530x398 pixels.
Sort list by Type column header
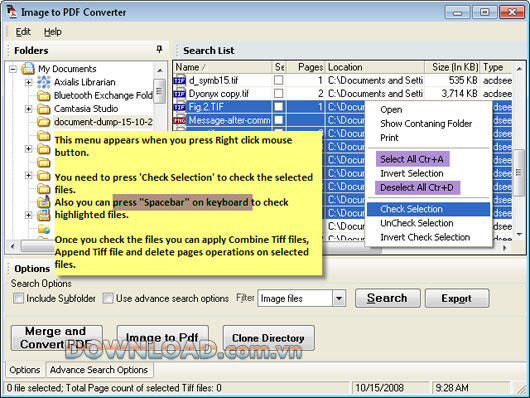497,67
